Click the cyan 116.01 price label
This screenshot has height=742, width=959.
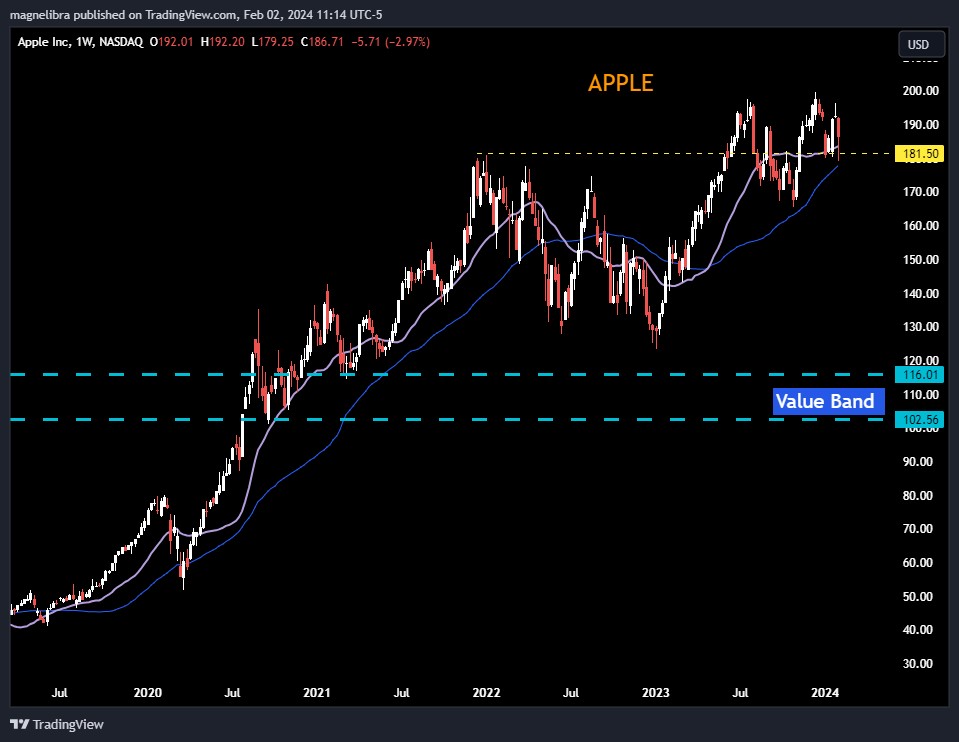(920, 374)
